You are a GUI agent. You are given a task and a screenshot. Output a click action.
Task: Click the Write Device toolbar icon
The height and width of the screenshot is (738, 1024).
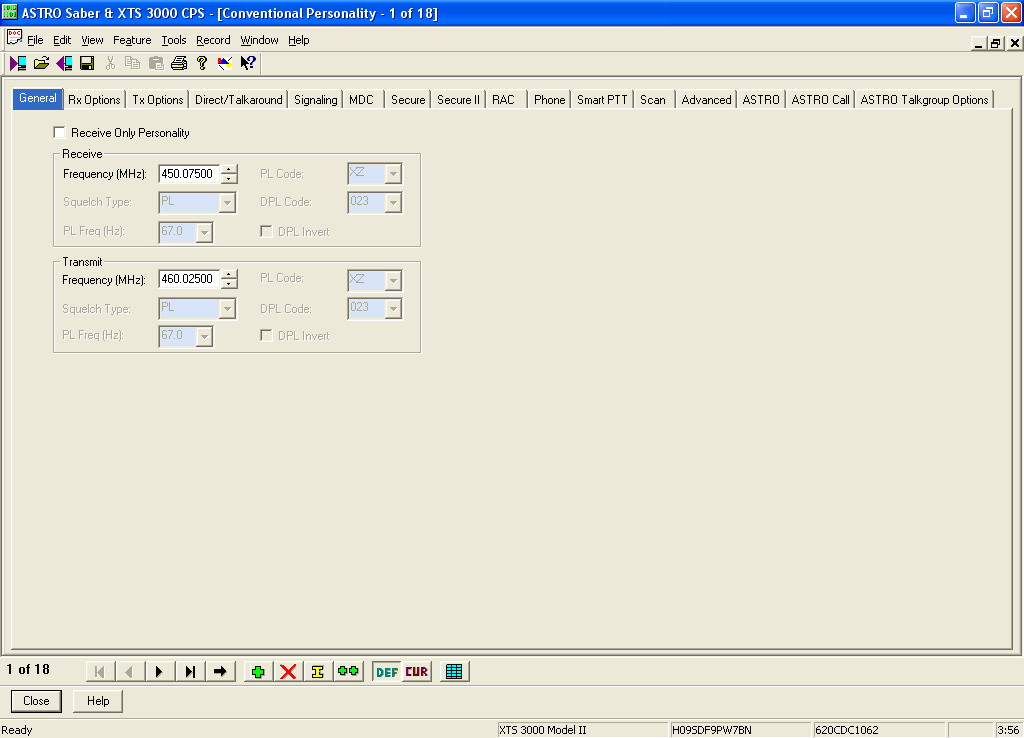pyautogui.click(x=64, y=63)
